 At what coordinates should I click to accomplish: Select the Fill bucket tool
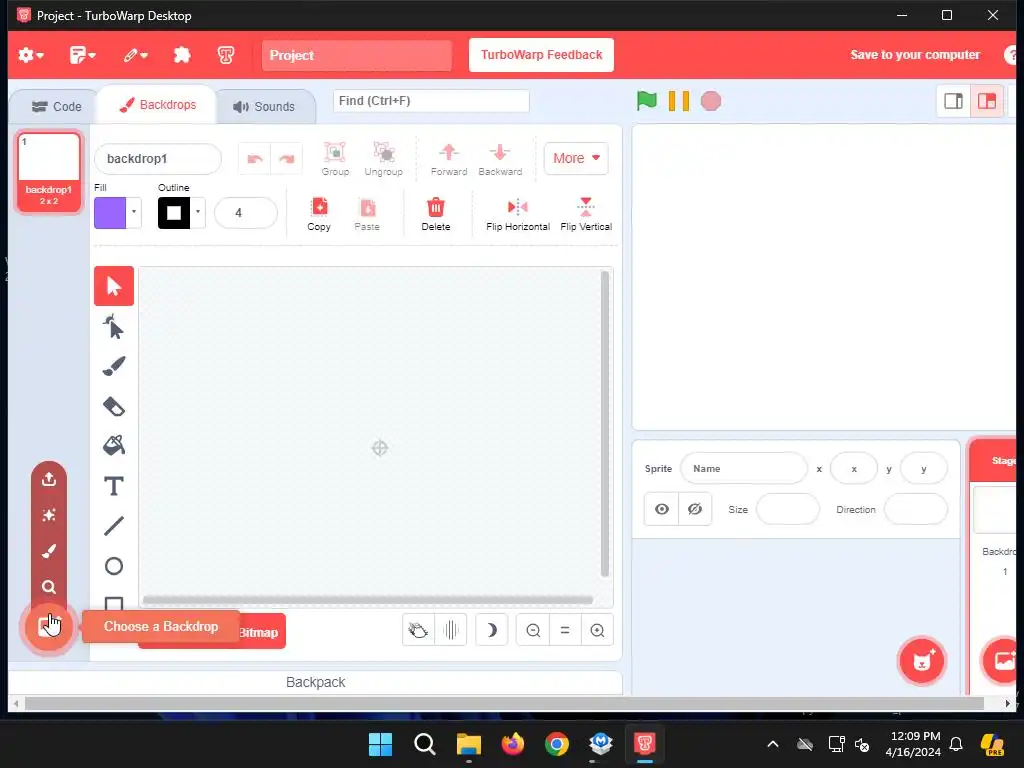pyautogui.click(x=114, y=446)
